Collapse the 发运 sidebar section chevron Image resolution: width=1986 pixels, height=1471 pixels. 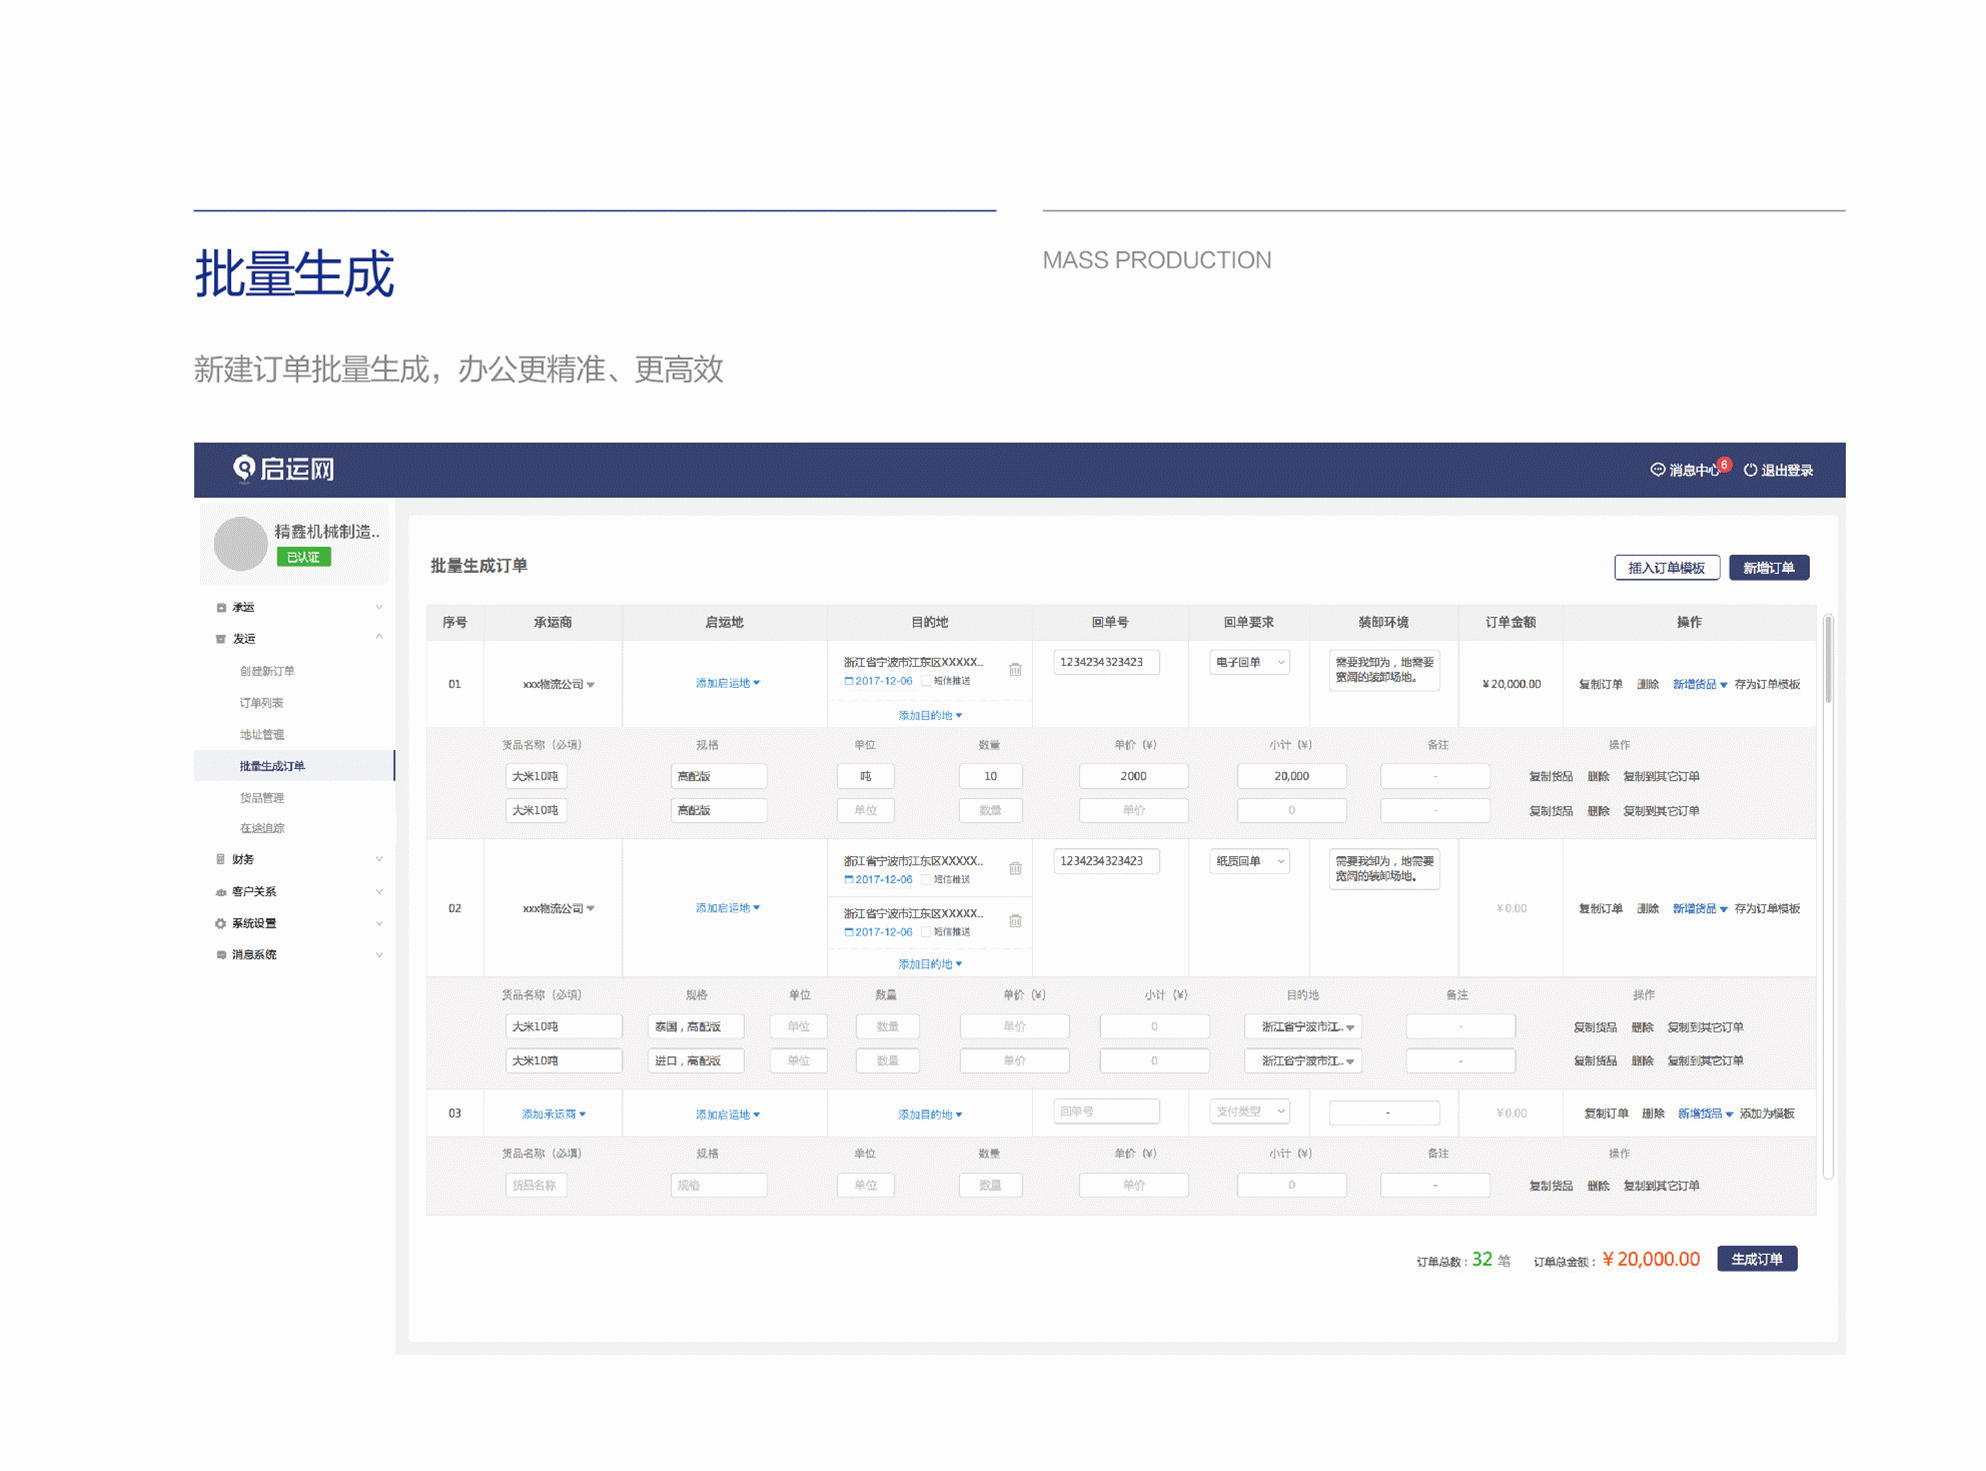pos(379,638)
